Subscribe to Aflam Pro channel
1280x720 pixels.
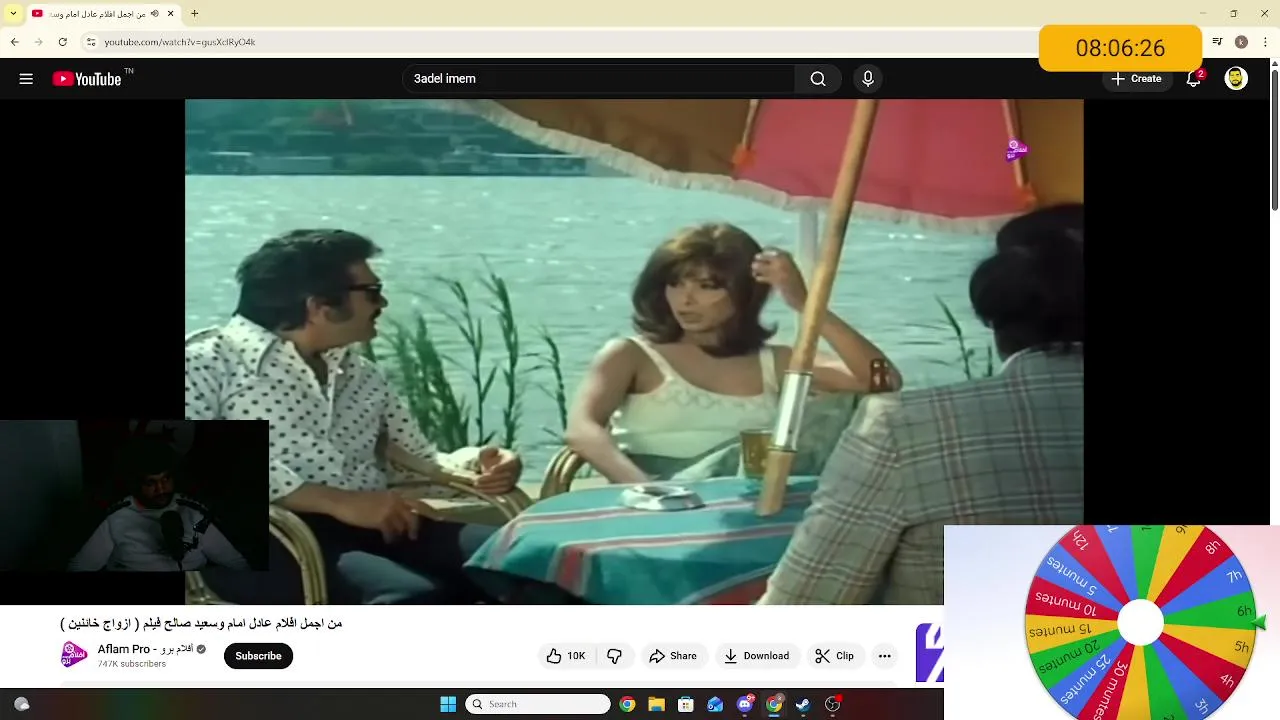(x=258, y=656)
